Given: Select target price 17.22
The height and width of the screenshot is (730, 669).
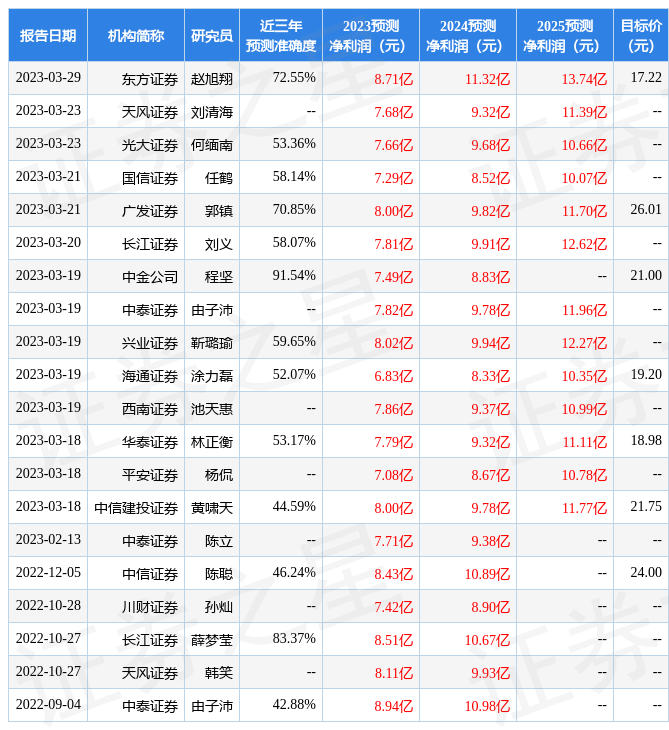Looking at the screenshot, I should point(646,78).
